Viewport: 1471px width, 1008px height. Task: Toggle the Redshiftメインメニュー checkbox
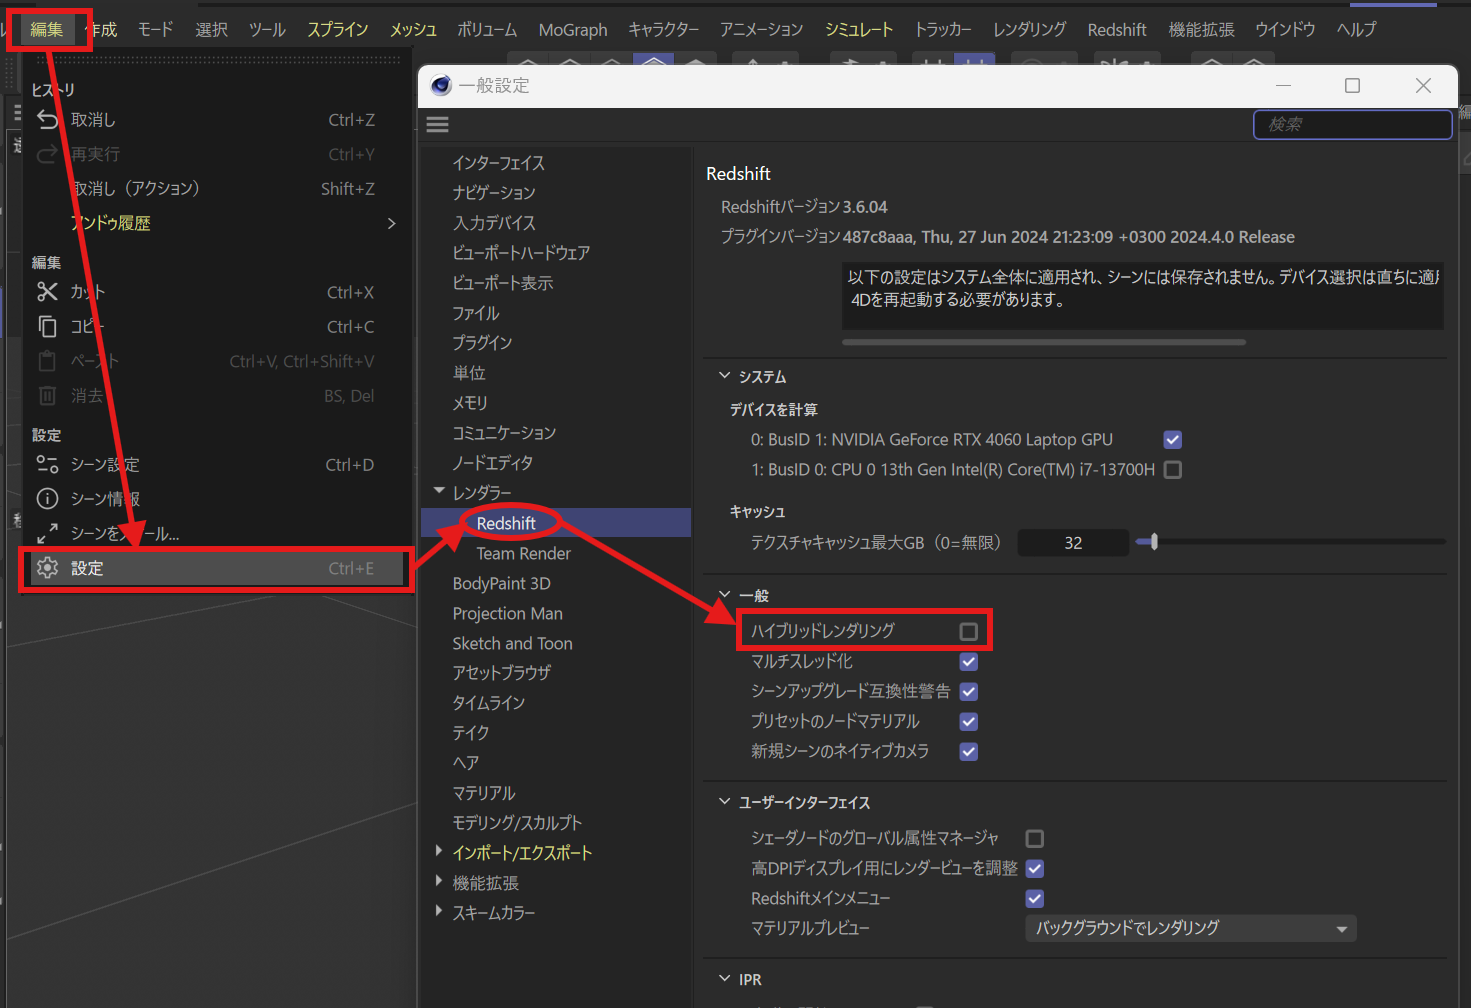point(1035,898)
